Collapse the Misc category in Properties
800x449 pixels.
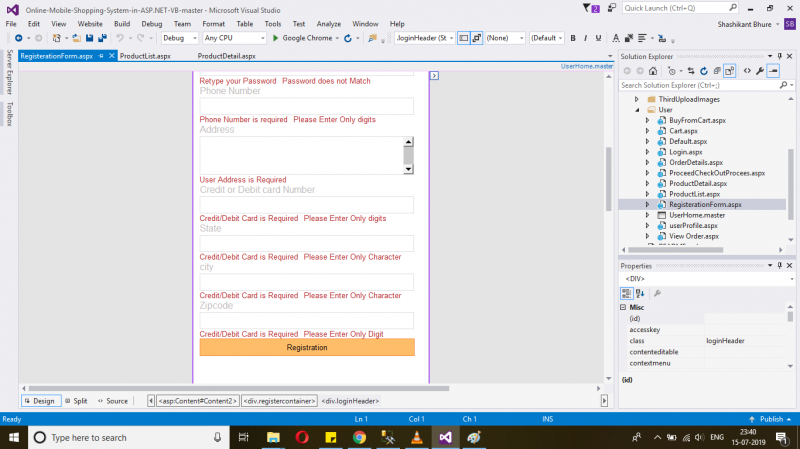pyautogui.click(x=623, y=307)
